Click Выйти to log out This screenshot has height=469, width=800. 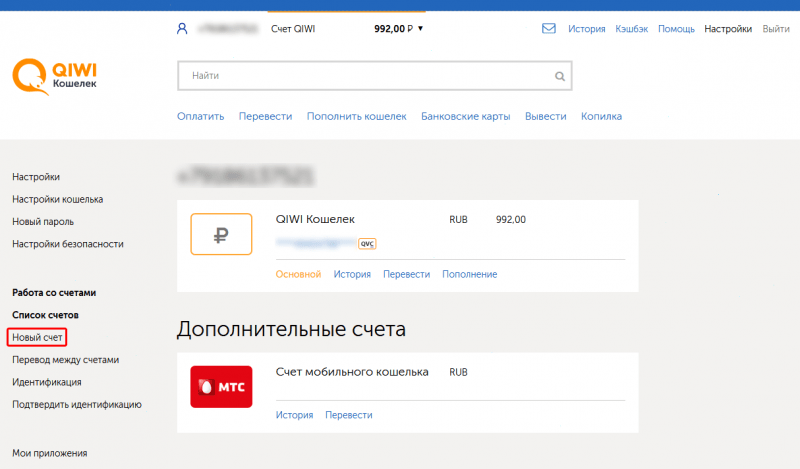click(776, 29)
